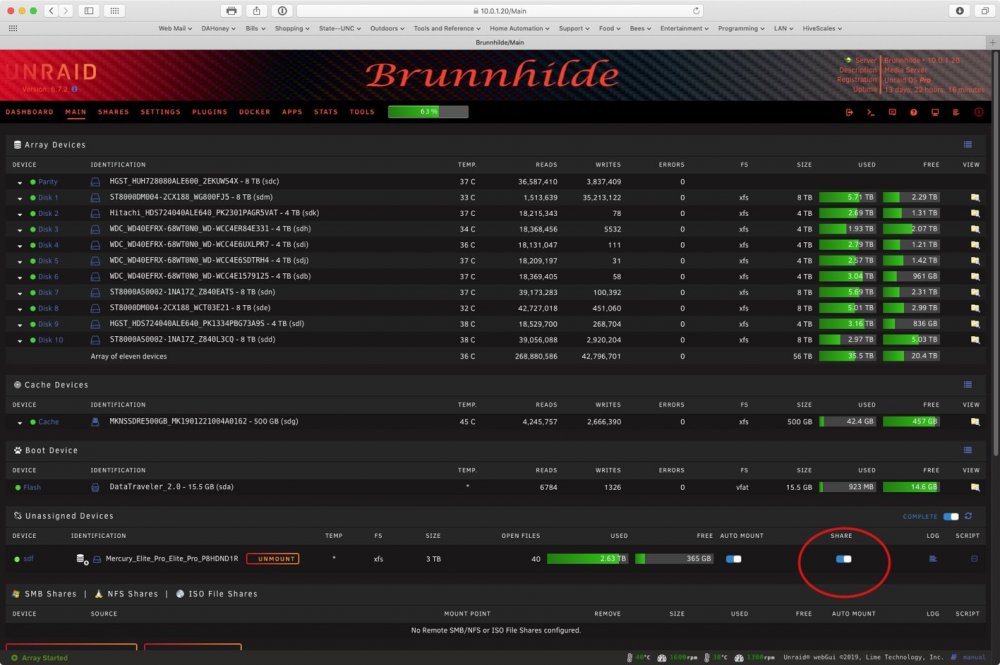Toggle Auto Mount for sdf device
This screenshot has width=1000, height=665.
click(x=733, y=559)
